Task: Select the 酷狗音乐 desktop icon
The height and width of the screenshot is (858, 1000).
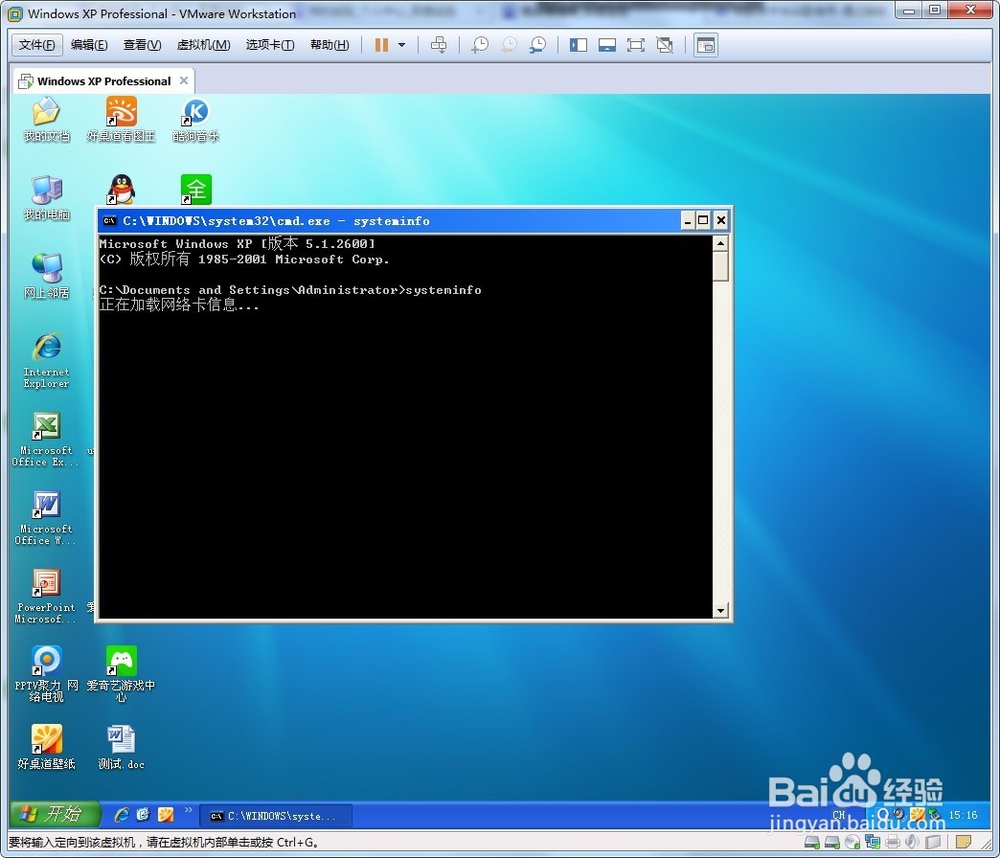Action: (196, 119)
